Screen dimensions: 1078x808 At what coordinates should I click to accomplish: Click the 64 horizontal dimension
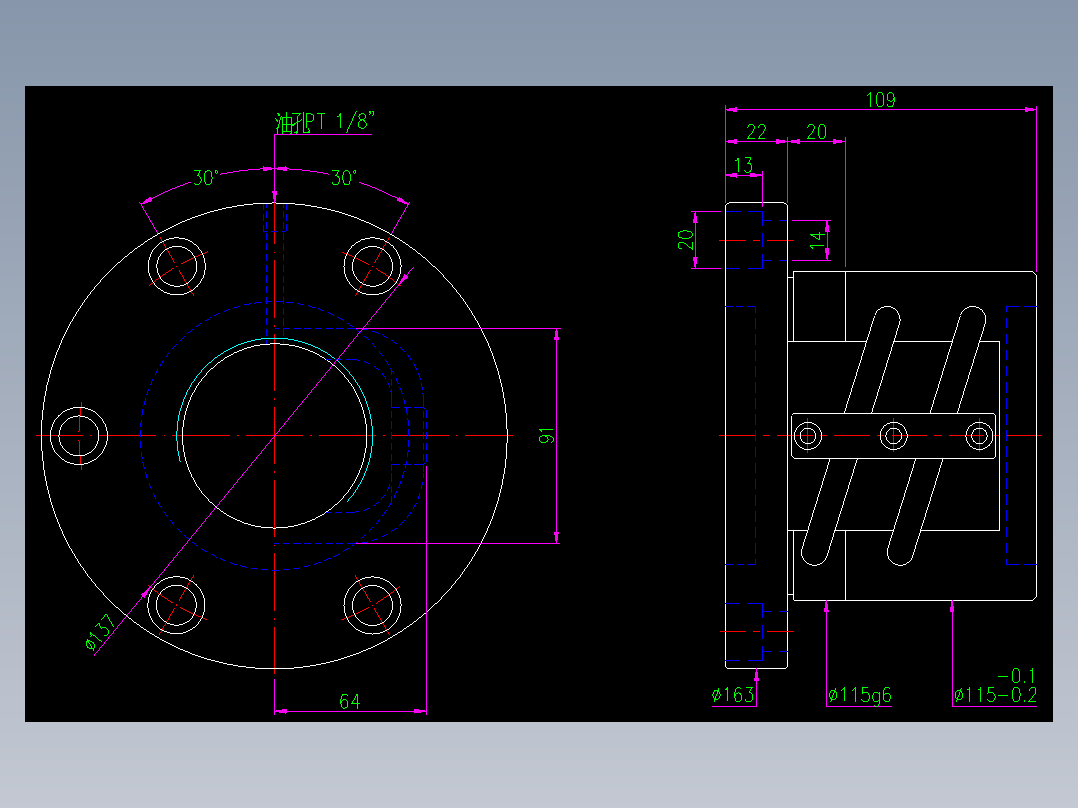click(x=349, y=701)
